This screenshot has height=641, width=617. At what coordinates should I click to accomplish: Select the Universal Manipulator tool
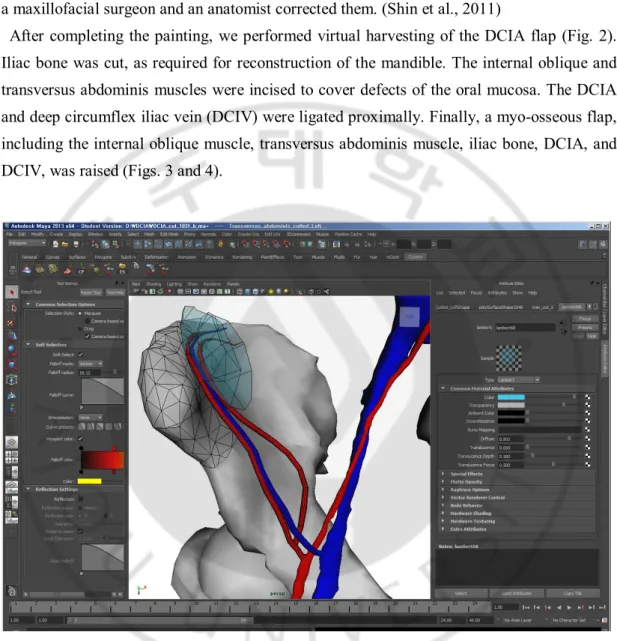tap(12, 379)
